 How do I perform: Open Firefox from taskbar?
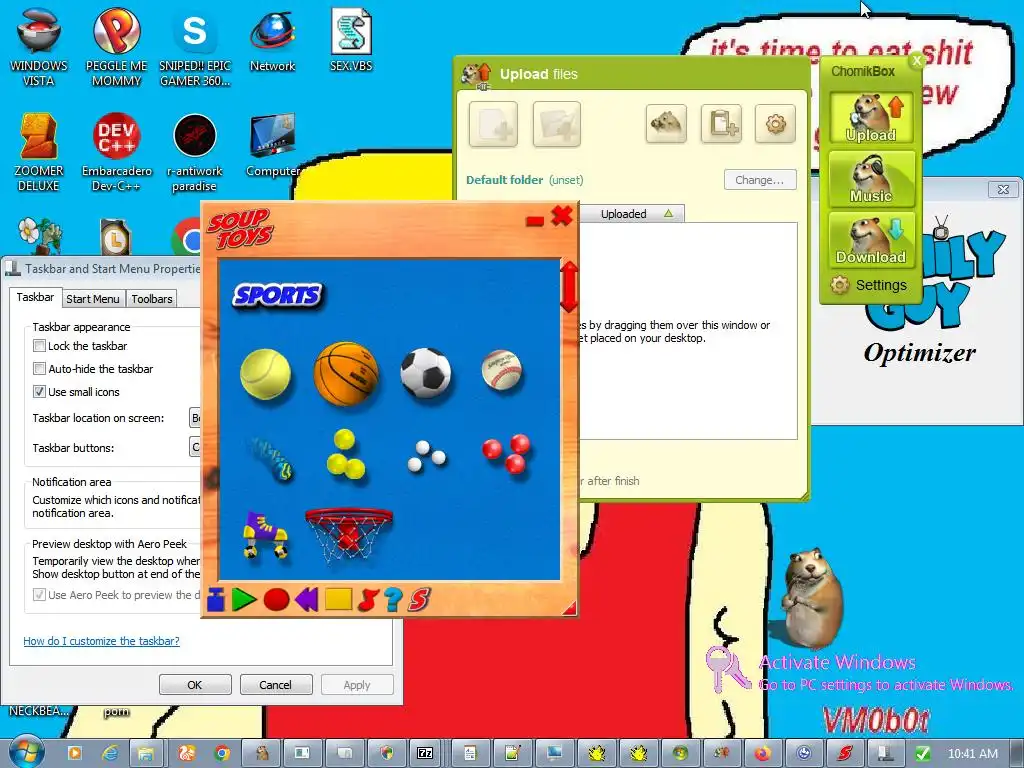[x=762, y=754]
